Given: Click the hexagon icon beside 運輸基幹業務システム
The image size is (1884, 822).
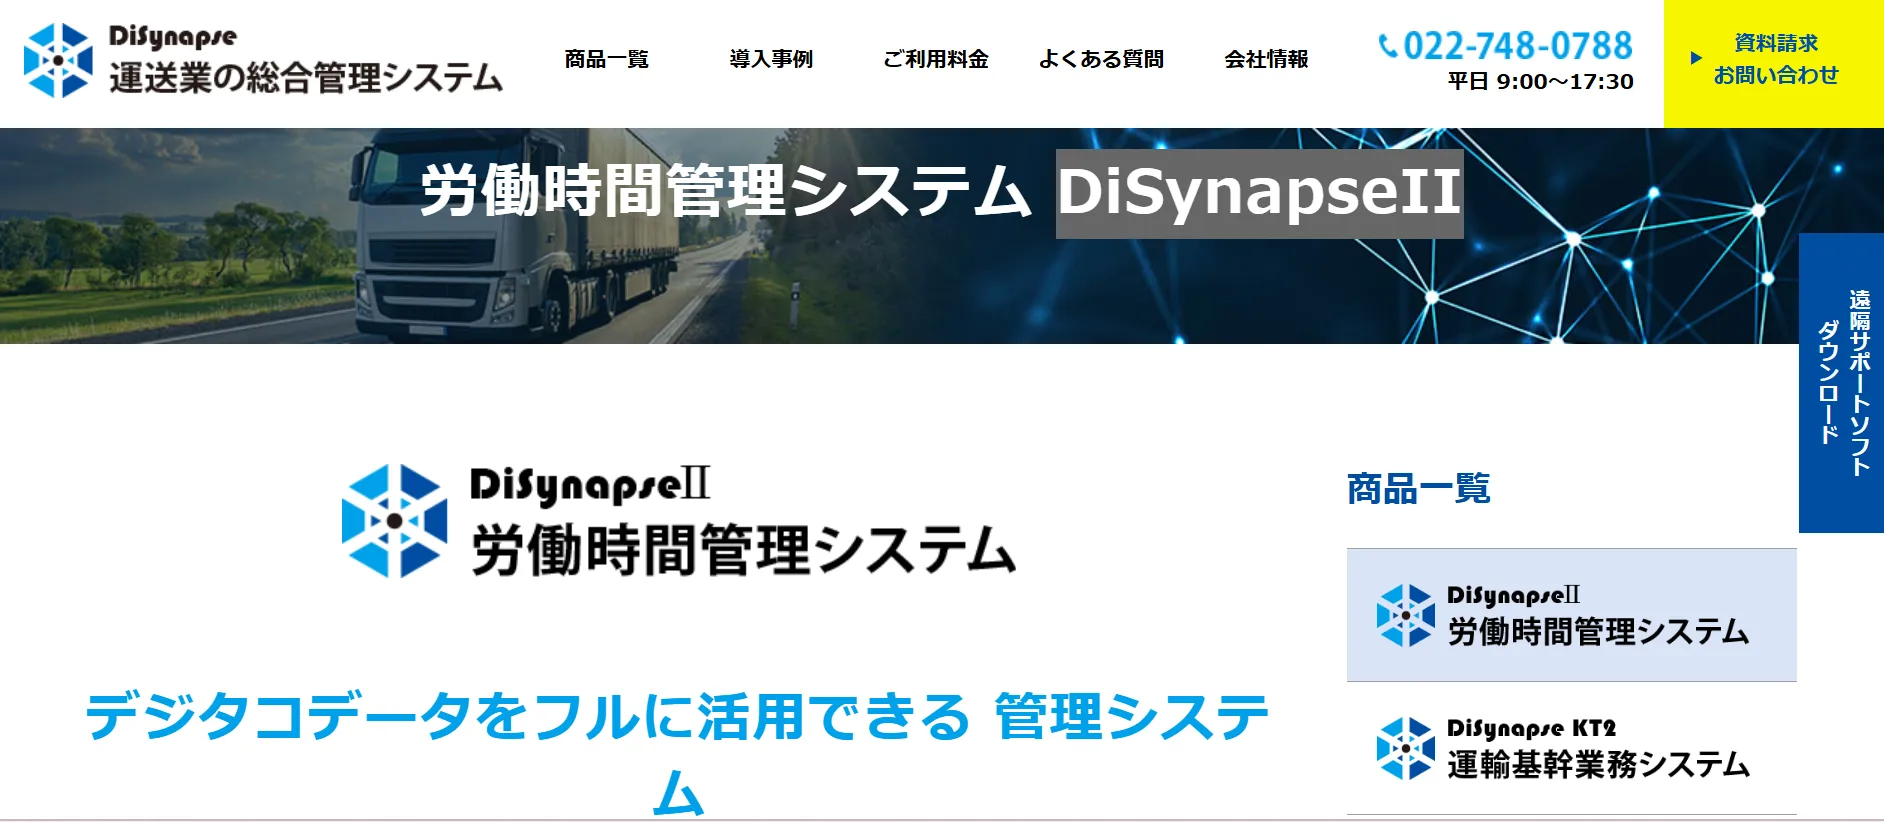Looking at the screenshot, I should (x=1405, y=748).
